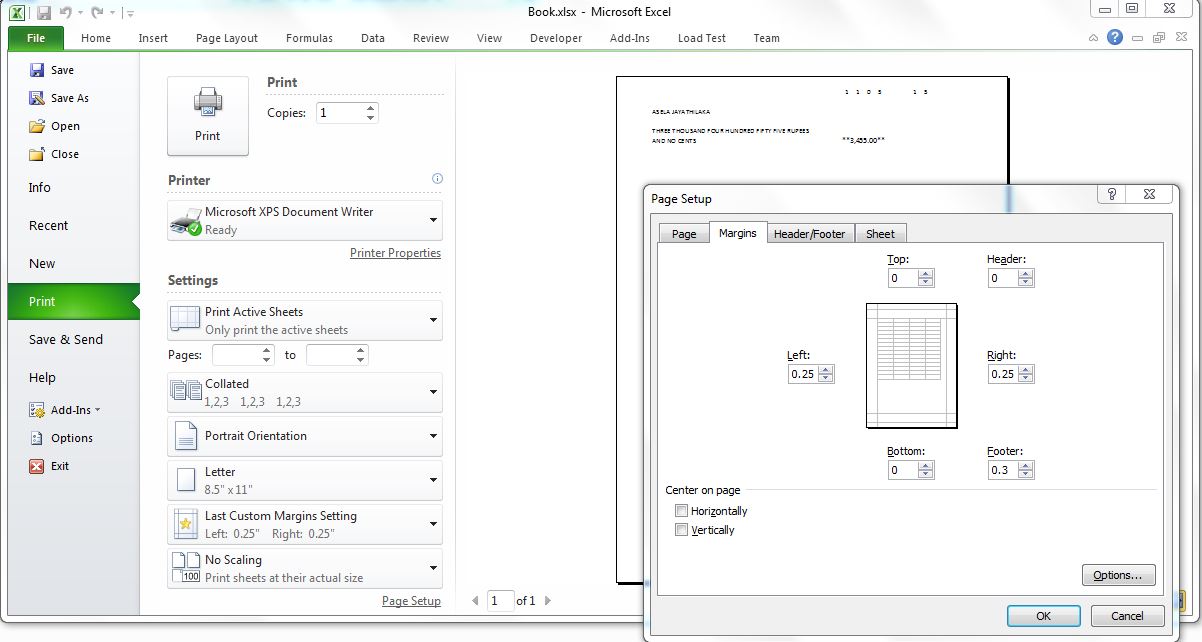Click the Footer margin input field

click(x=1003, y=470)
